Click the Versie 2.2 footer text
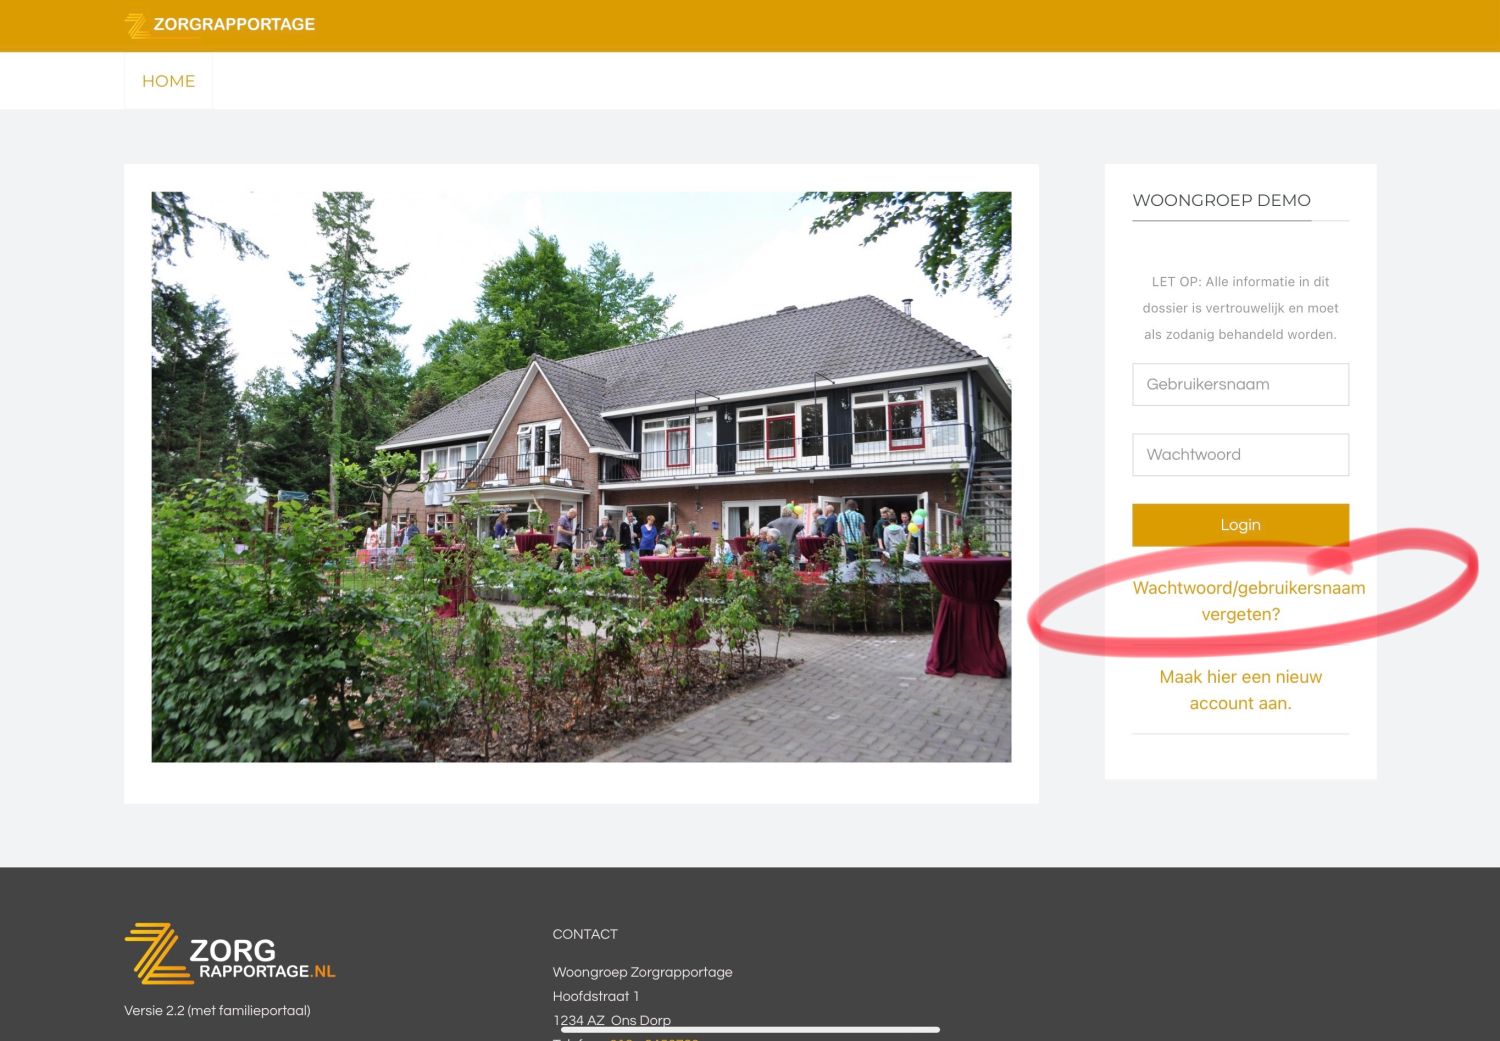The image size is (1500, 1041). (217, 1011)
